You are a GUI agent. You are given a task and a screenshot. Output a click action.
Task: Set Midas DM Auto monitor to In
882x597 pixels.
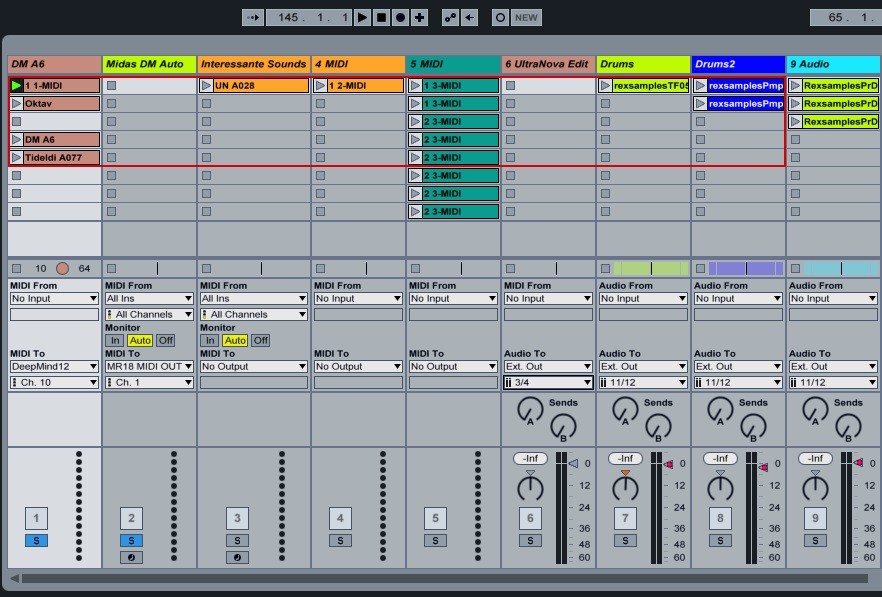click(114, 340)
